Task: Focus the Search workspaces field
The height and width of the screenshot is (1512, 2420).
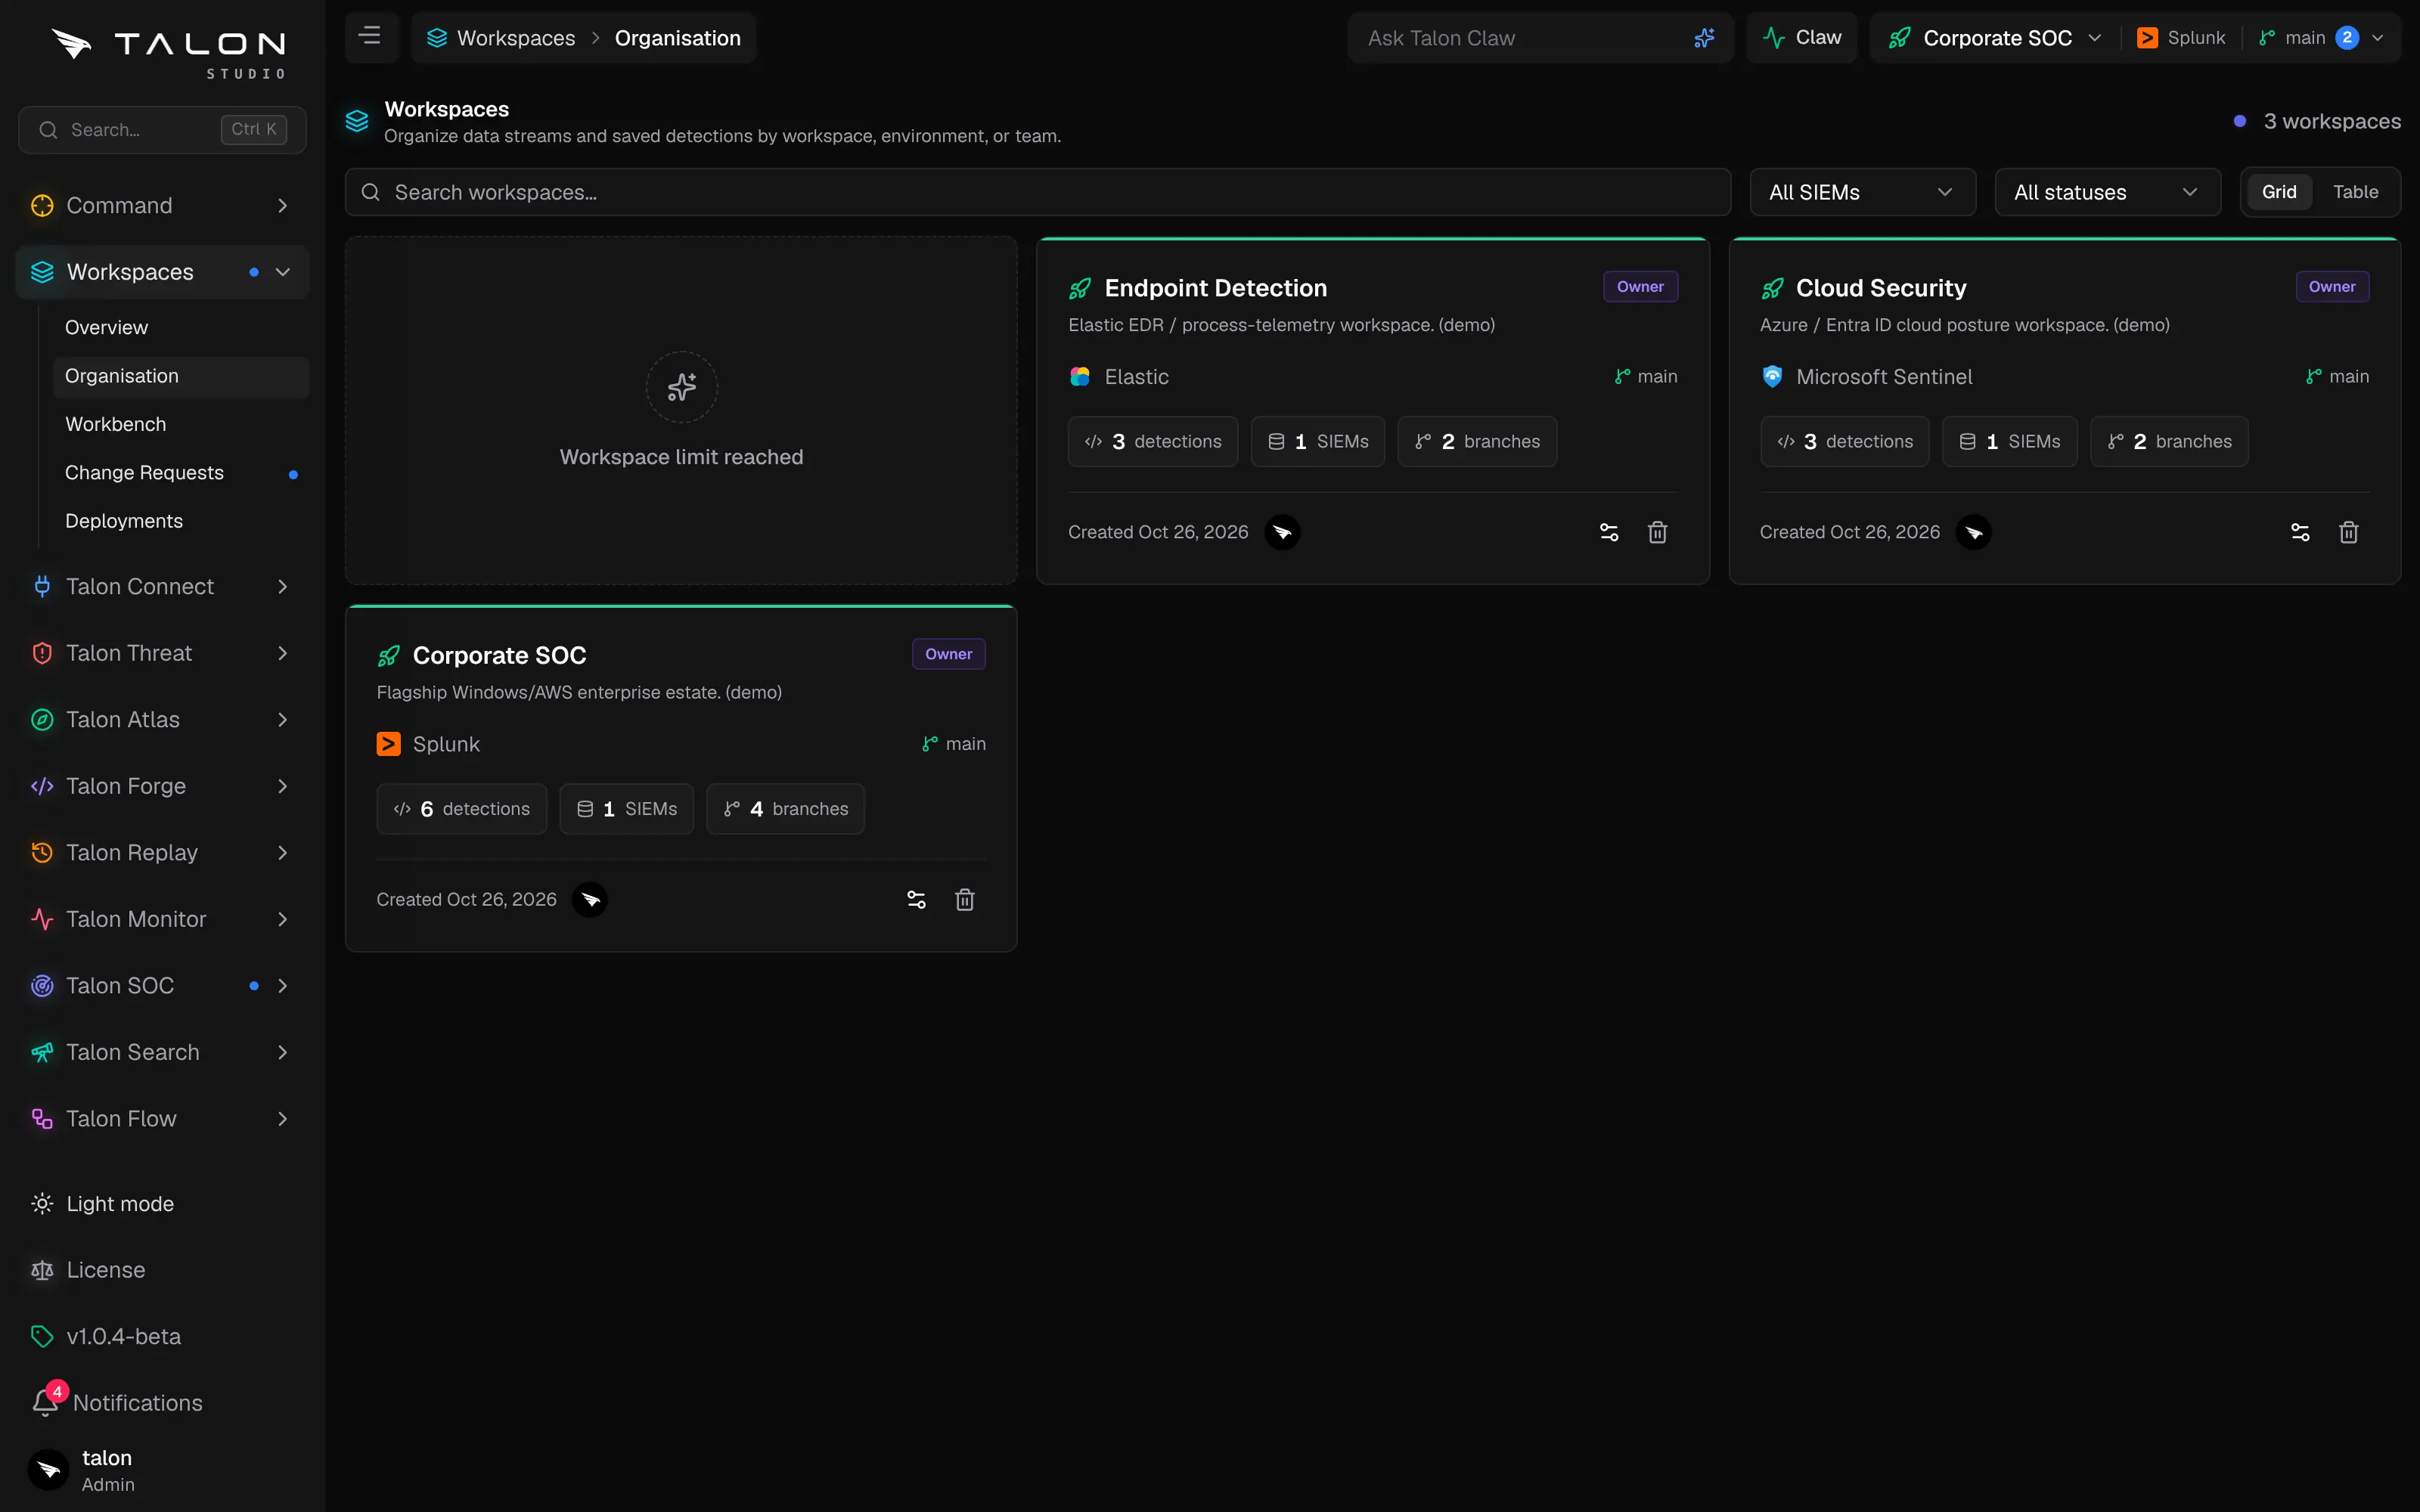Action: point(1038,192)
